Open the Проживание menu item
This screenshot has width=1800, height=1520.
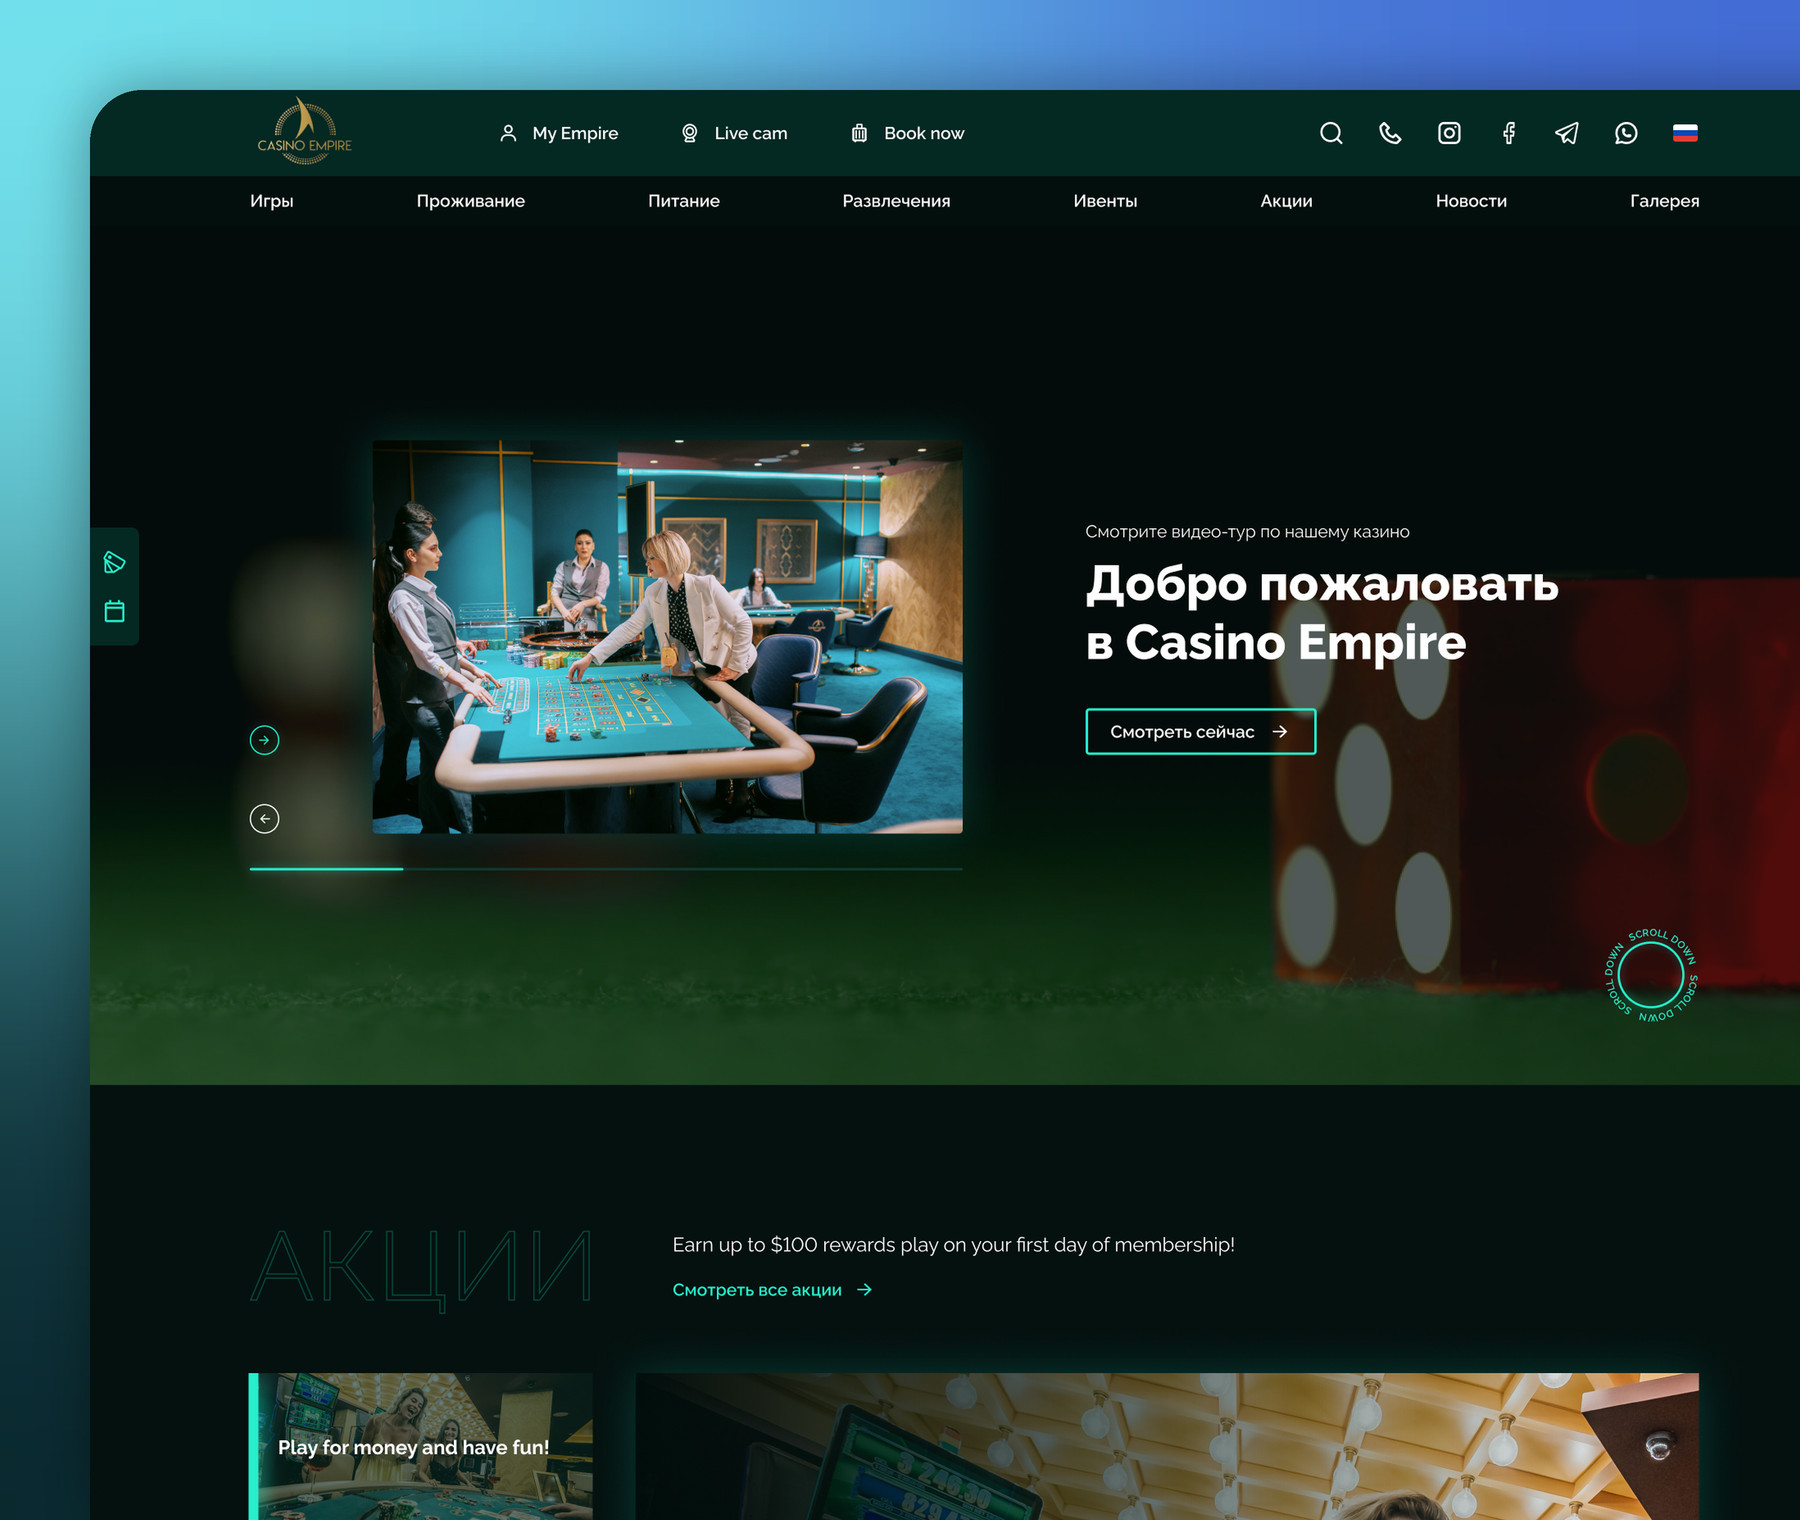471,201
